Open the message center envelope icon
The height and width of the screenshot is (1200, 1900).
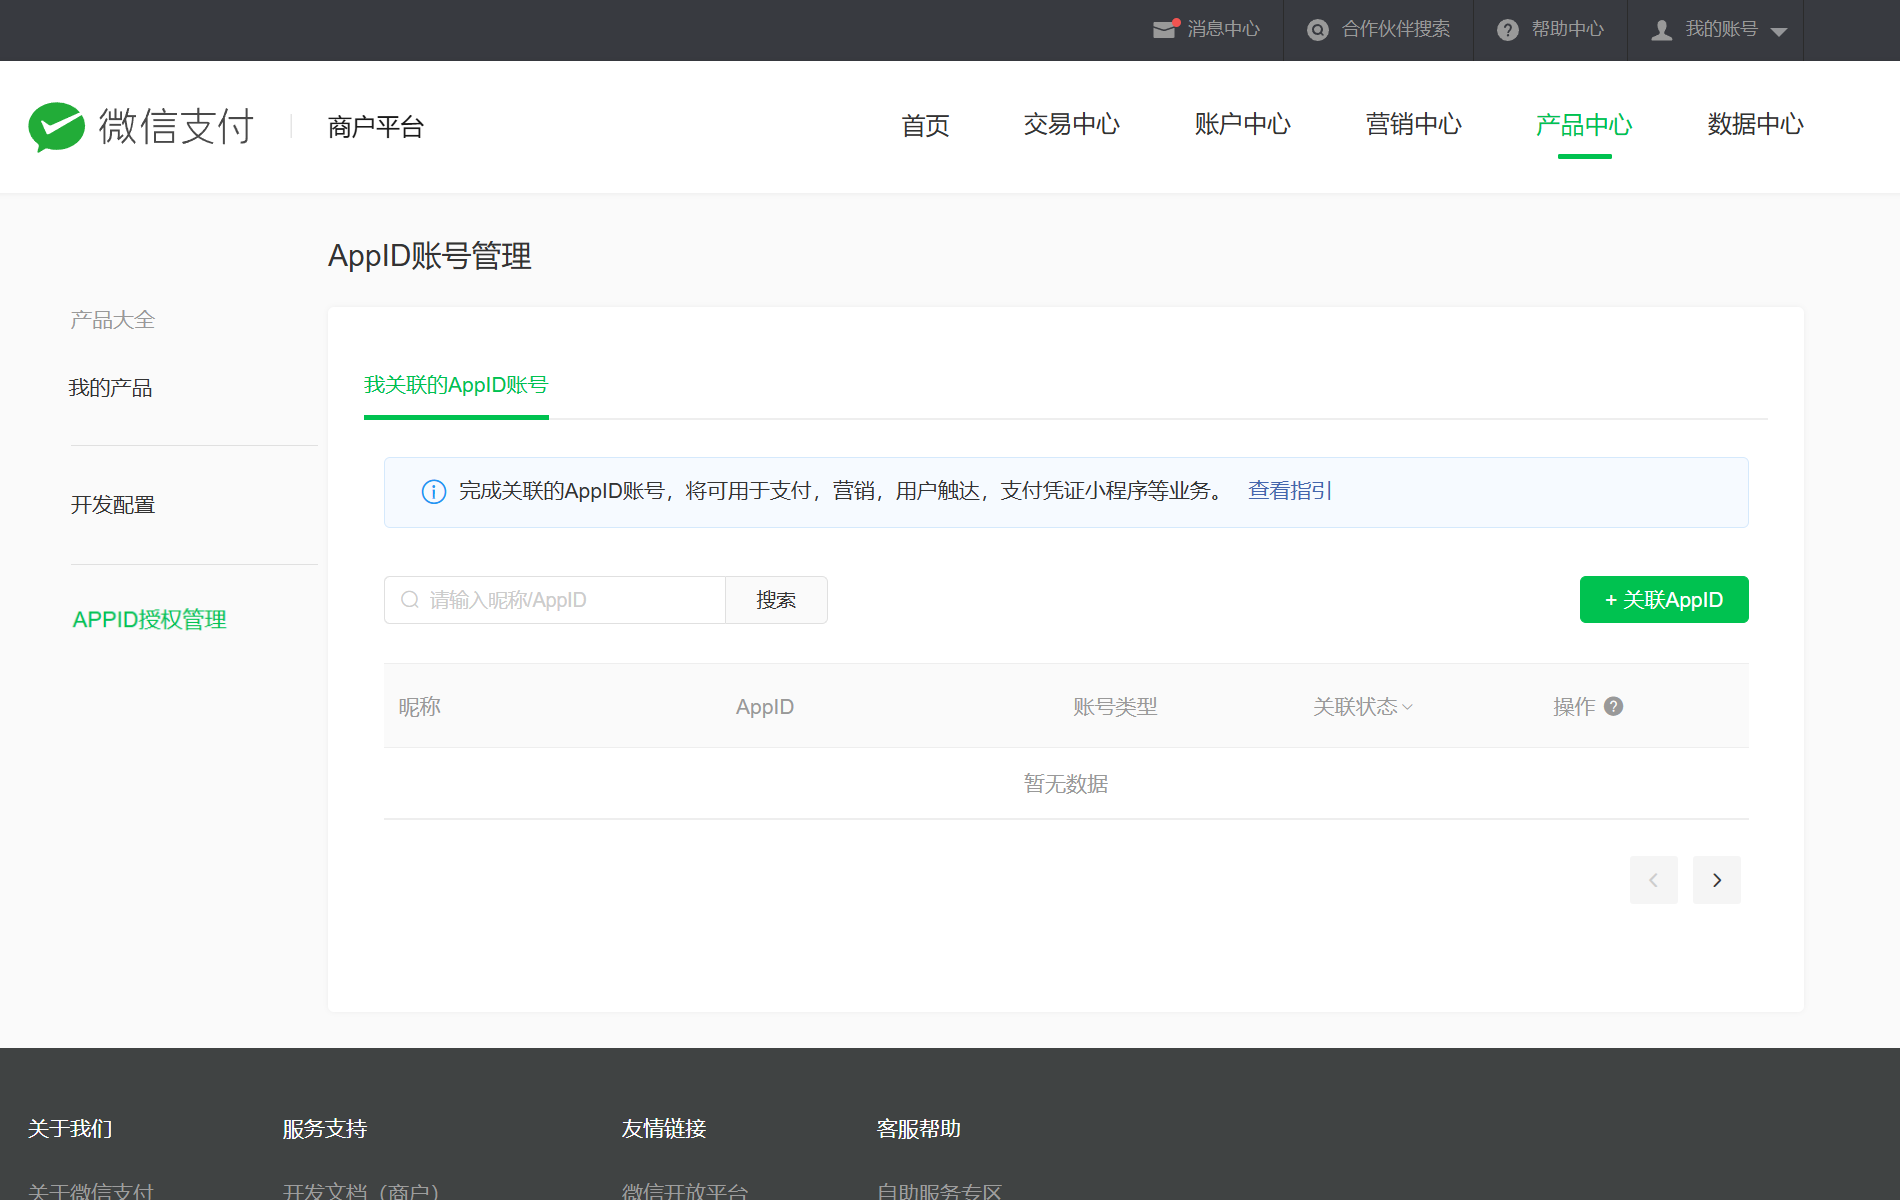click(x=1165, y=29)
